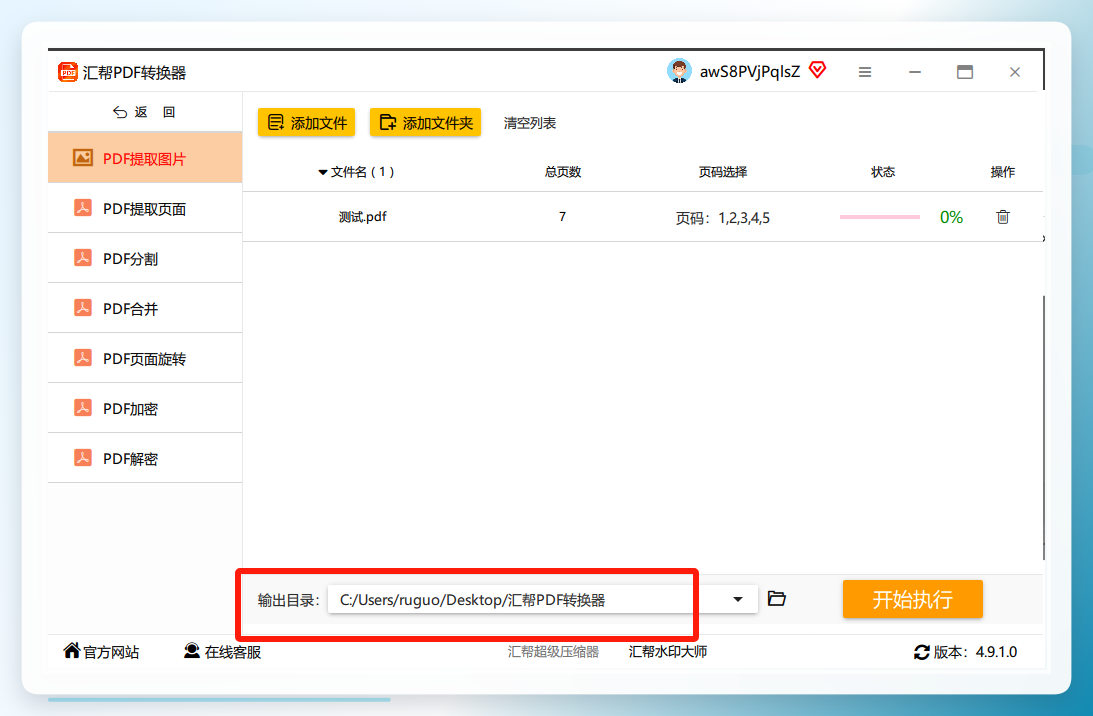Open the output folder browse icon

click(777, 598)
